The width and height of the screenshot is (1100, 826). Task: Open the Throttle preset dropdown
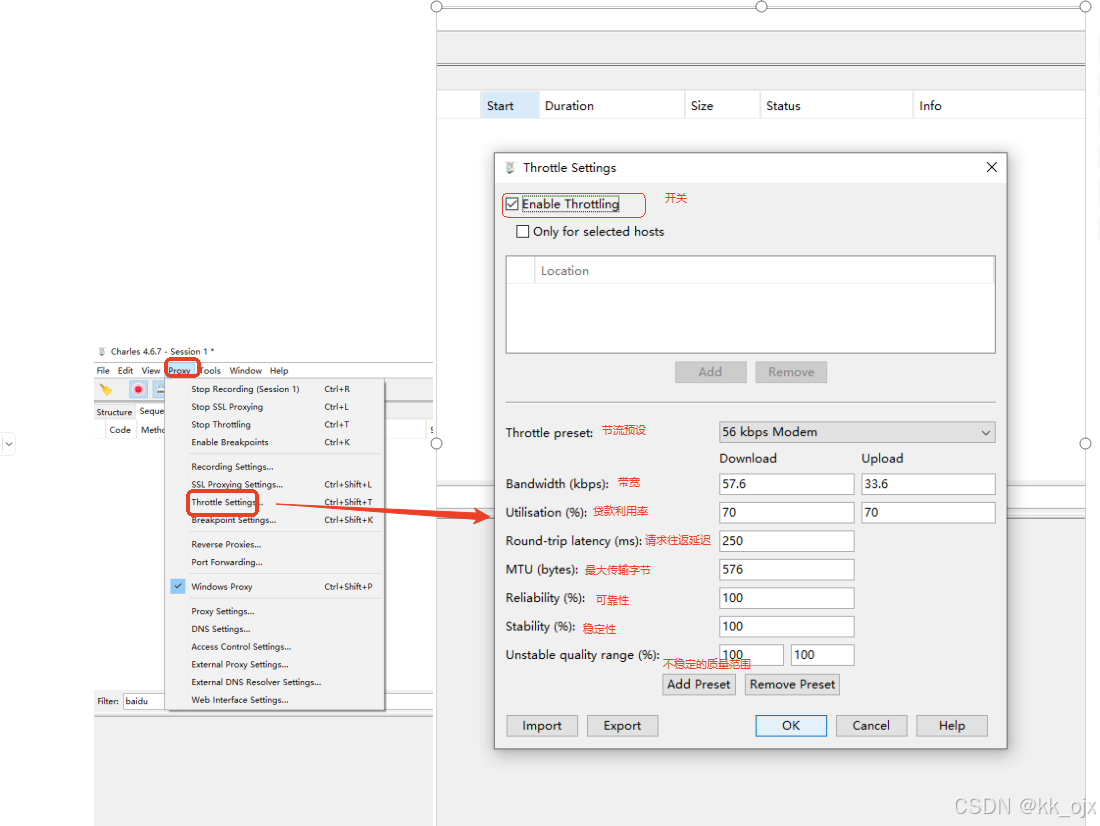(857, 432)
